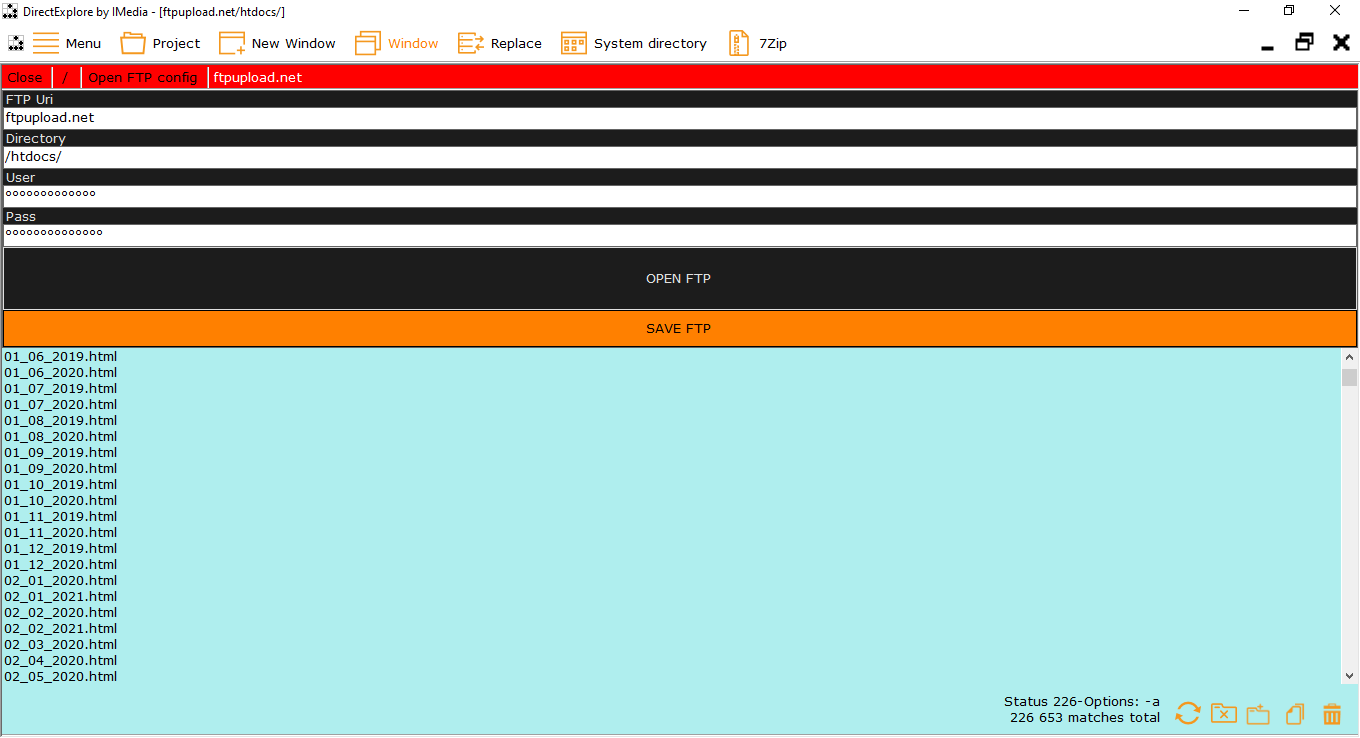Focus the Directory input field
1360x738 pixels.
[x=679, y=157]
